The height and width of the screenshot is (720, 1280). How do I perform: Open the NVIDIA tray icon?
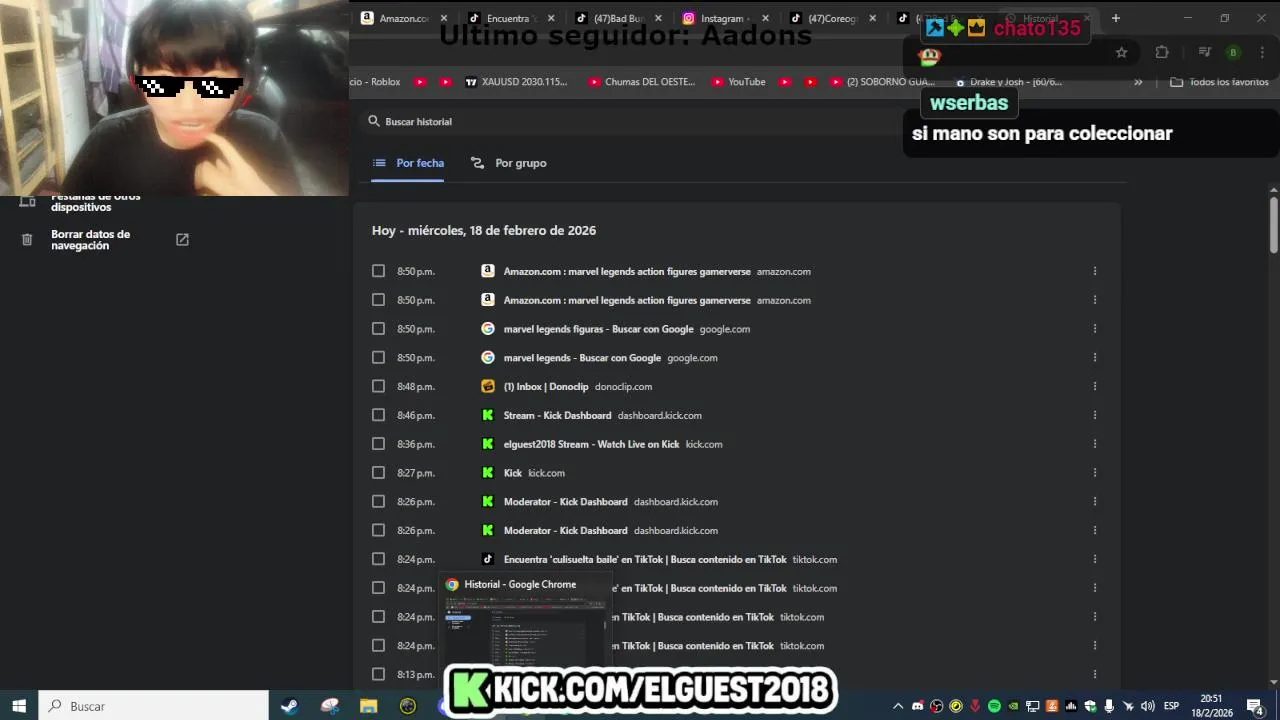click(x=1013, y=706)
